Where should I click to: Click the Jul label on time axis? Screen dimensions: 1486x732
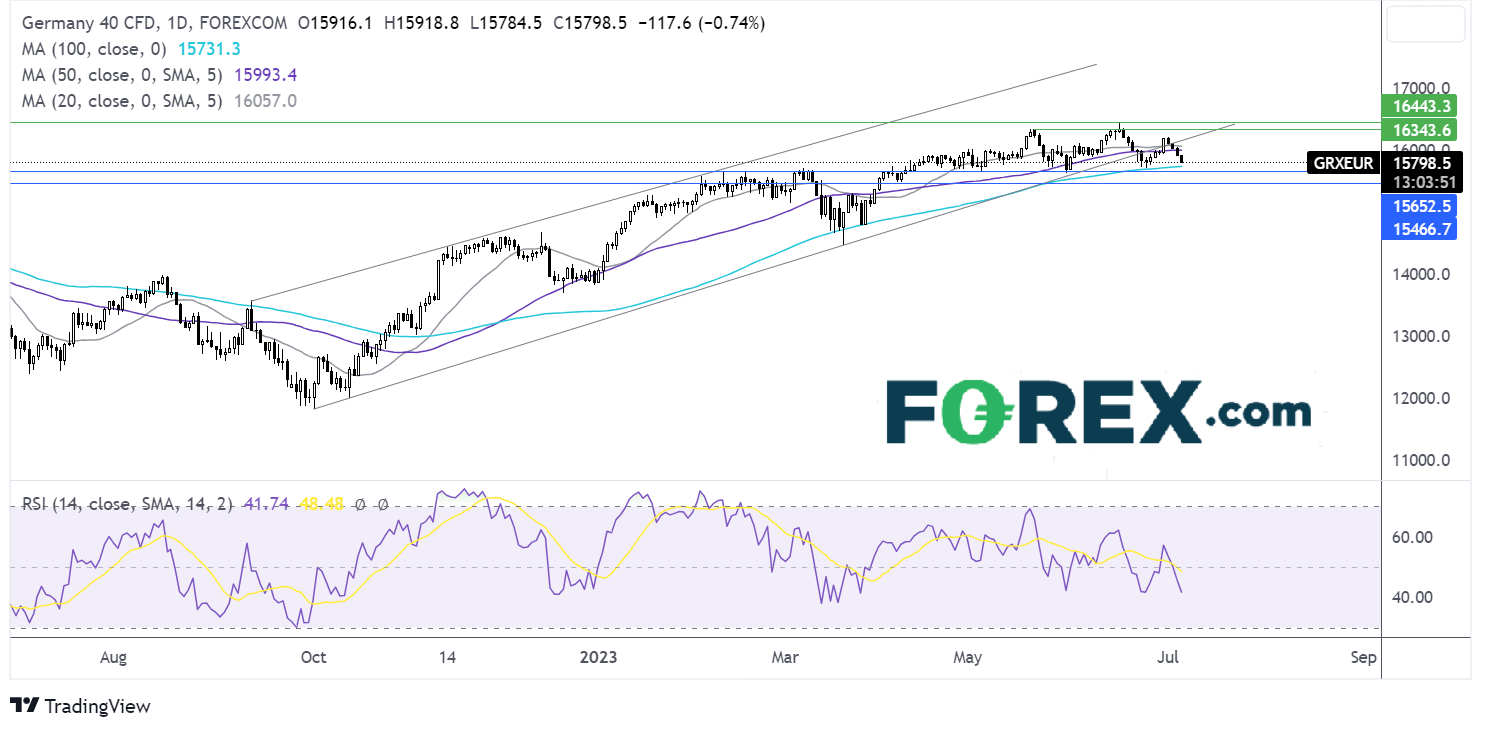1167,657
